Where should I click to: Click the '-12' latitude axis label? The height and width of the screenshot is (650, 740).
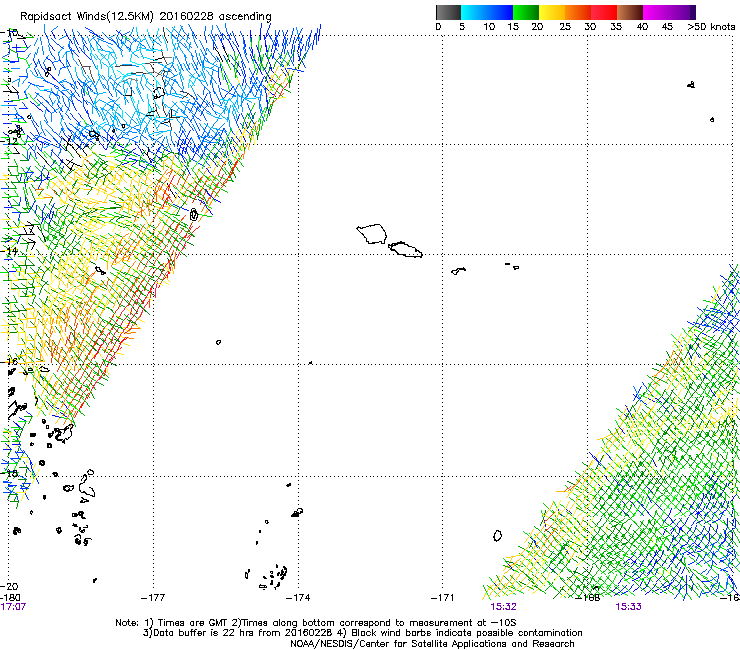tap(10, 141)
